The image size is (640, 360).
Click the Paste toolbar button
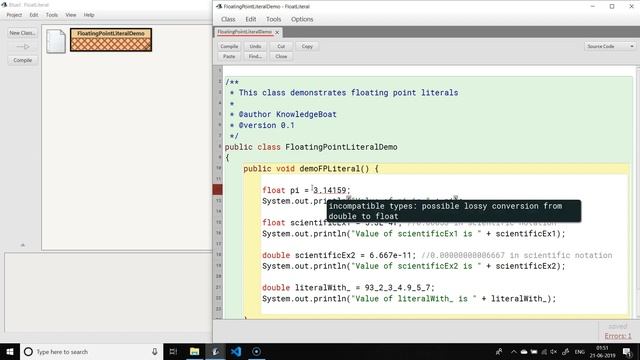[229, 56]
